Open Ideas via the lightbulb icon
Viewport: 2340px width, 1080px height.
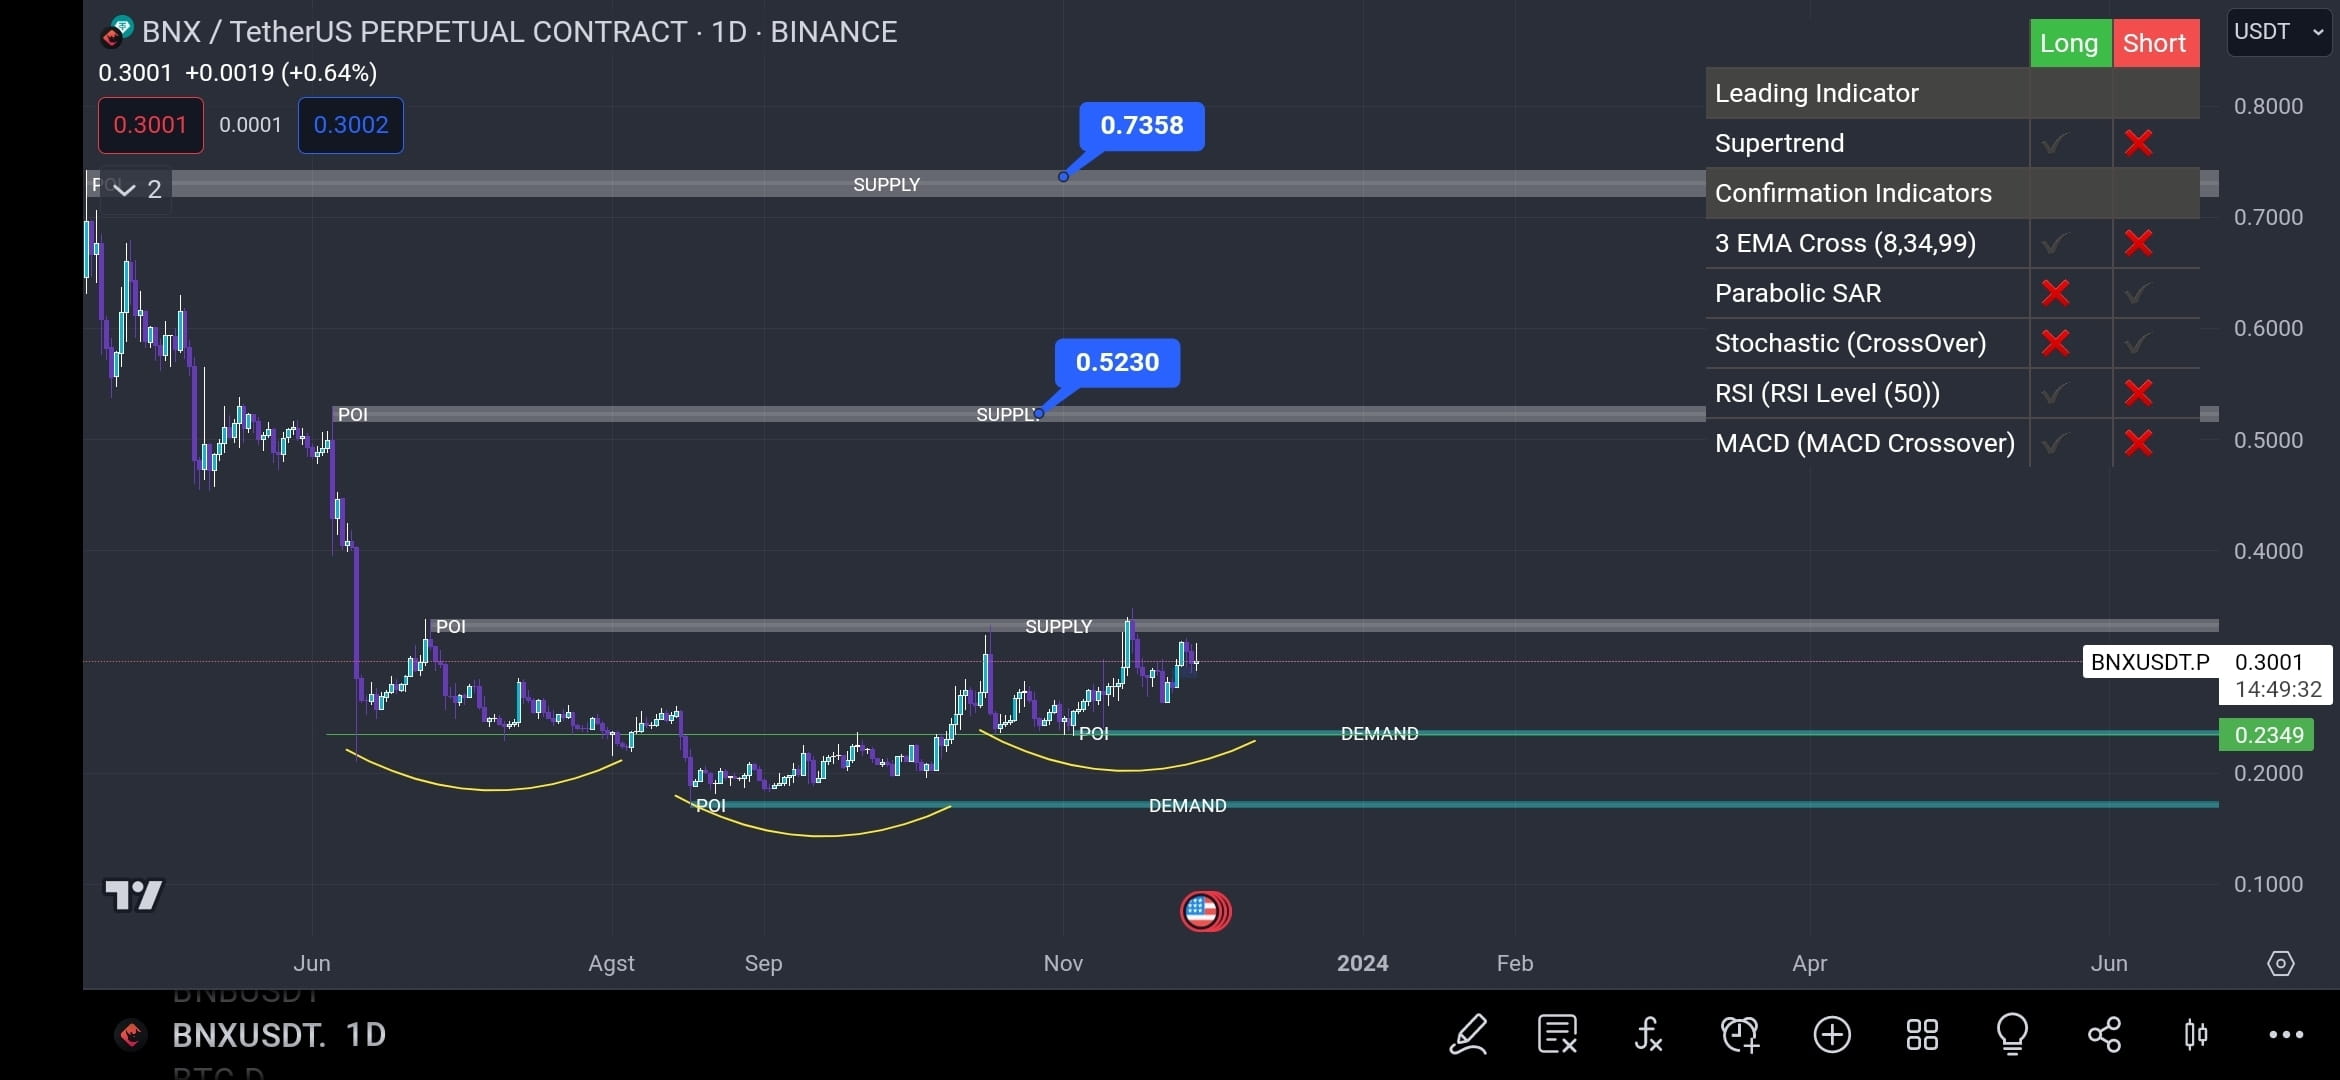click(x=2011, y=1035)
